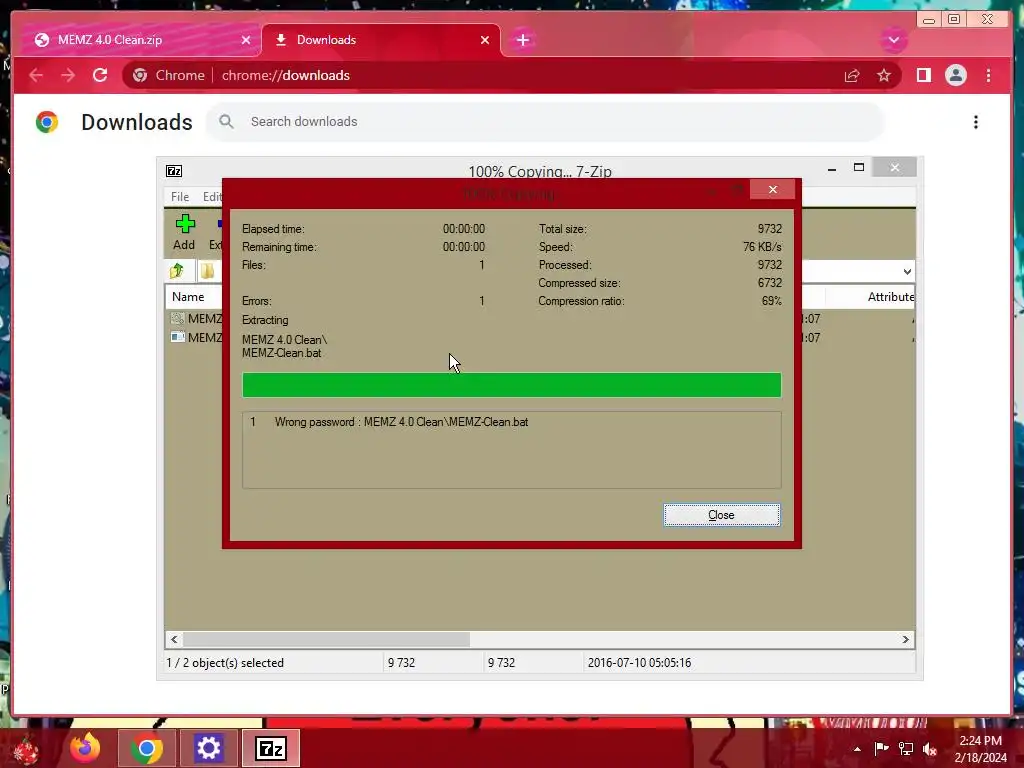The image size is (1024, 768).
Task: Click the 7z icon in 7-Zip title bar
Action: pyautogui.click(x=174, y=171)
